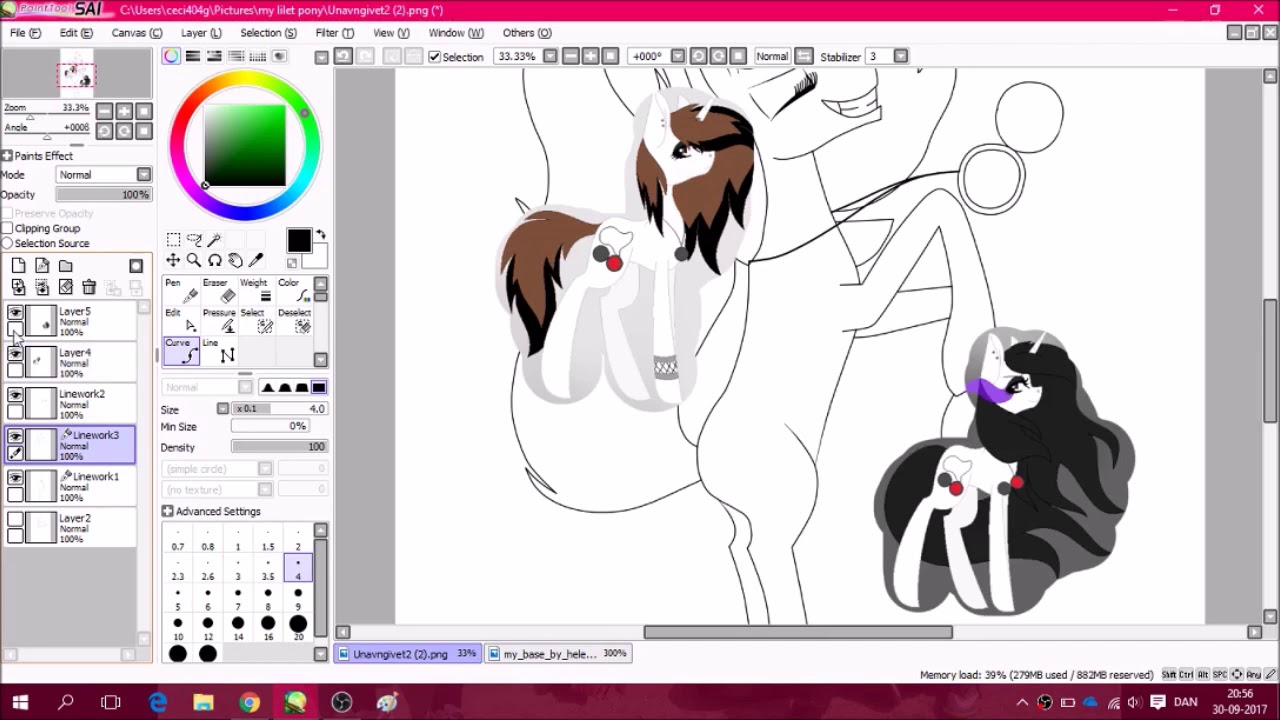Click the Undo button in toolbar
Image resolution: width=1280 pixels, height=720 pixels.
coord(343,57)
